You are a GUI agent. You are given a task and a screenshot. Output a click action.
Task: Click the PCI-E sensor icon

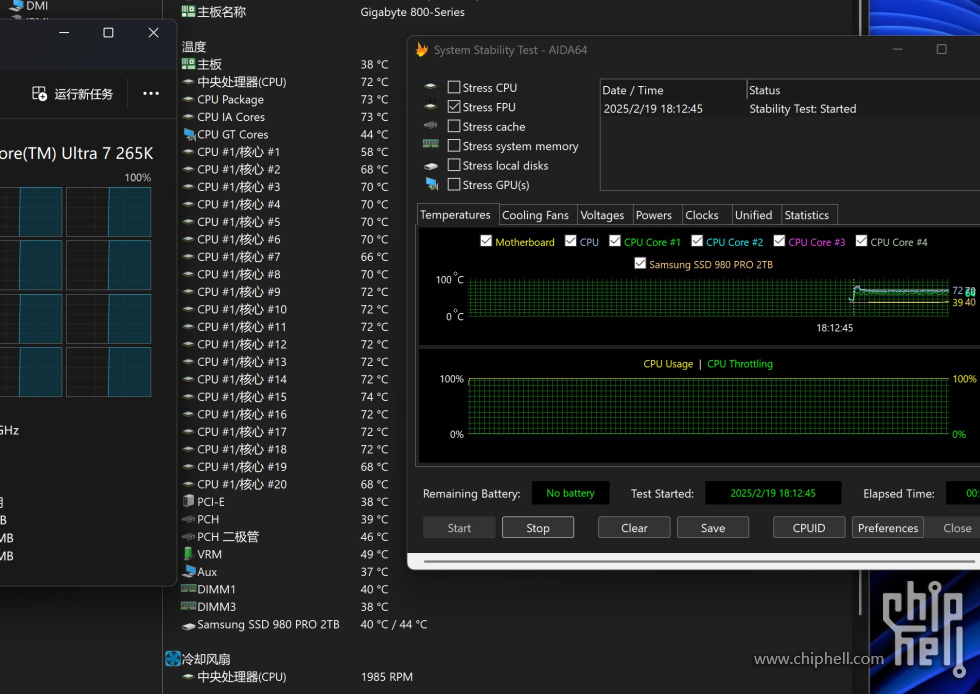pyautogui.click(x=188, y=501)
